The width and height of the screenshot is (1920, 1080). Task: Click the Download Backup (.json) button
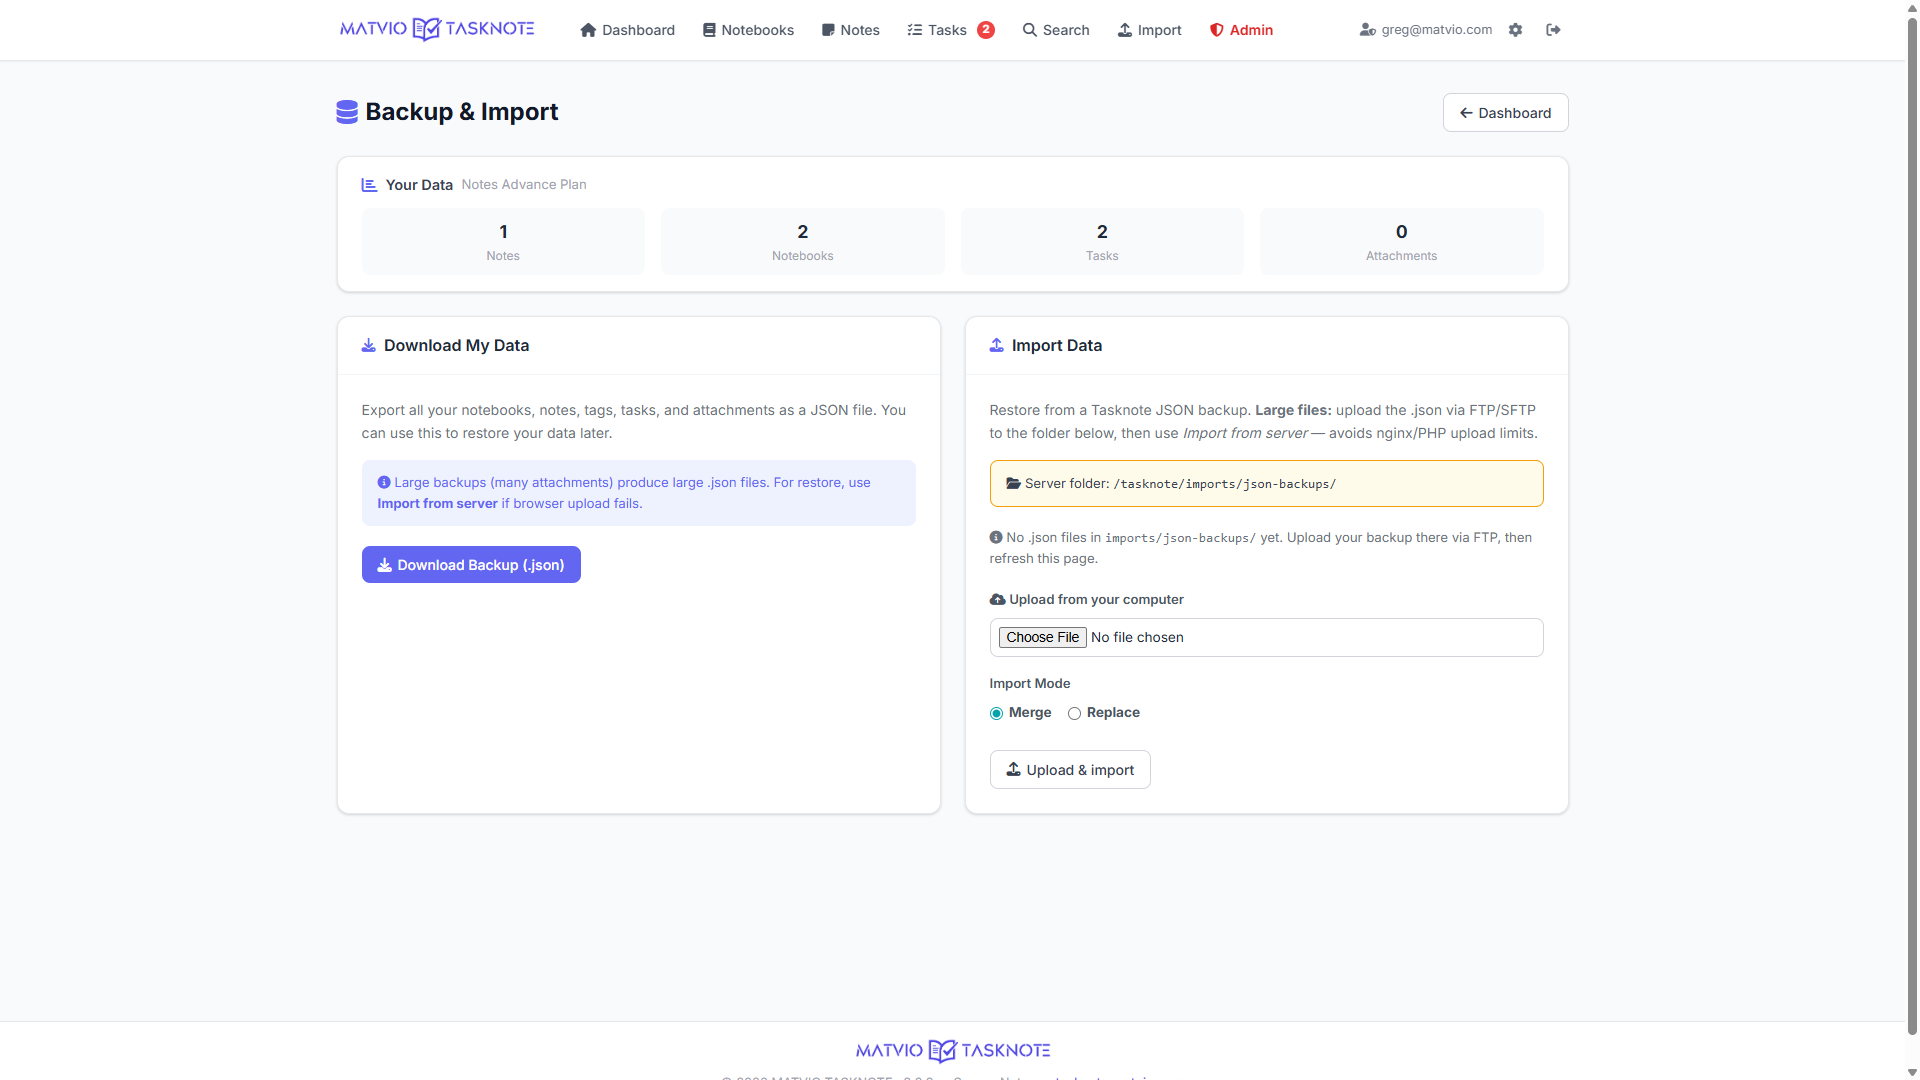471,565
